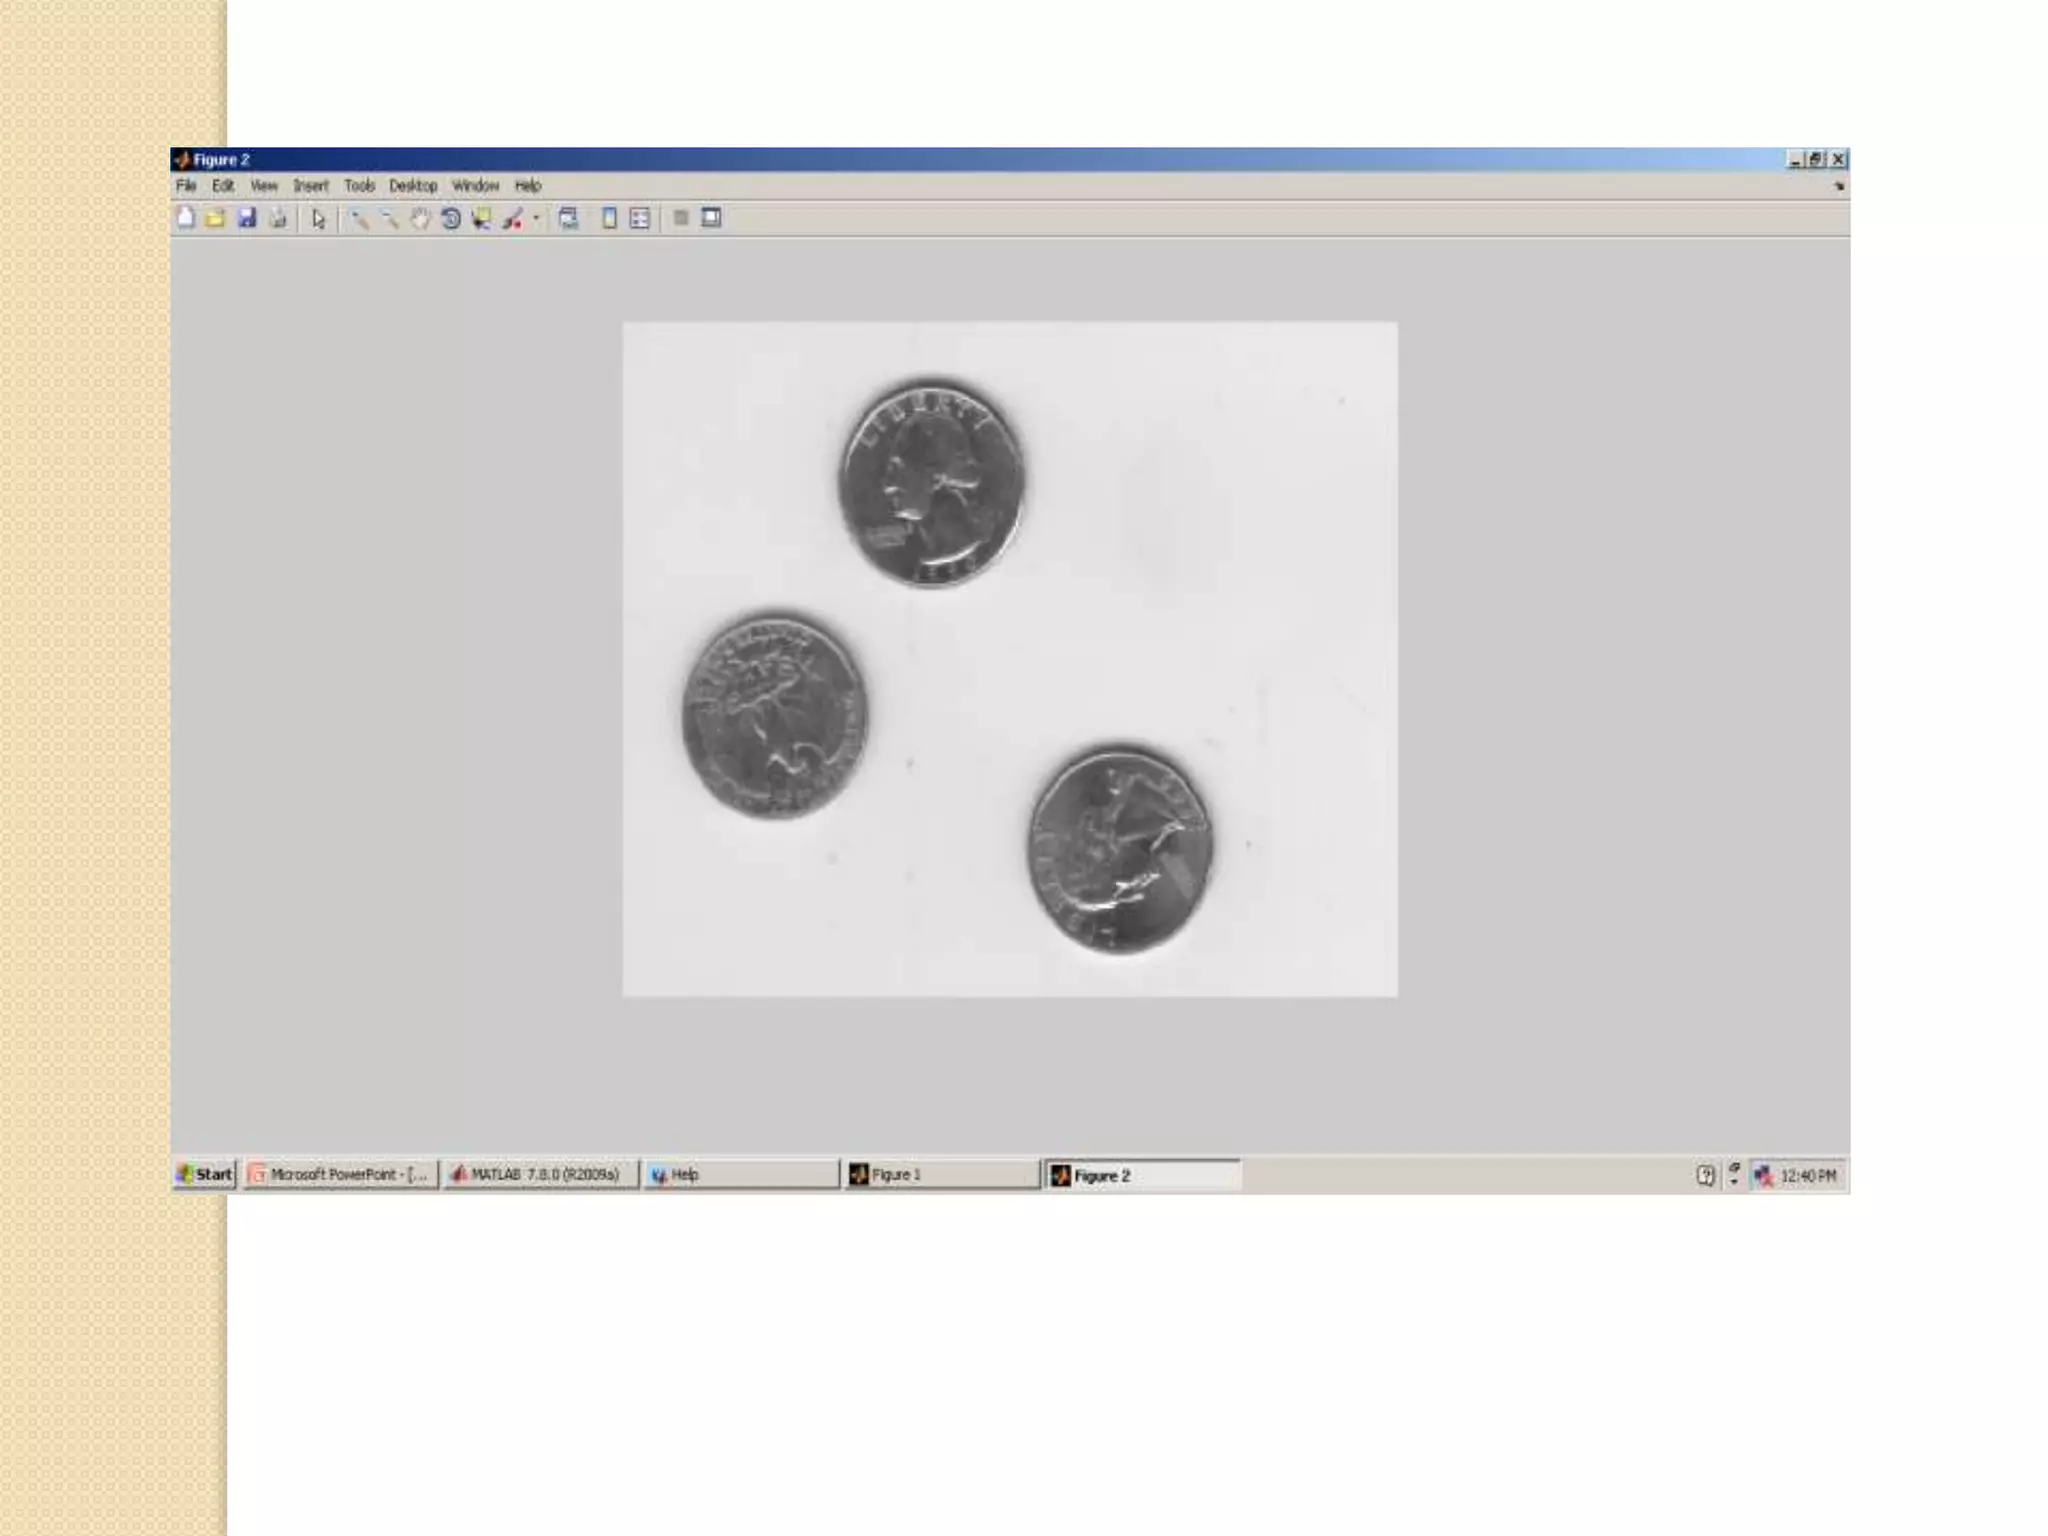The image size is (2048, 1536).
Task: Select the Zoom Out magnifier tool
Action: click(390, 219)
